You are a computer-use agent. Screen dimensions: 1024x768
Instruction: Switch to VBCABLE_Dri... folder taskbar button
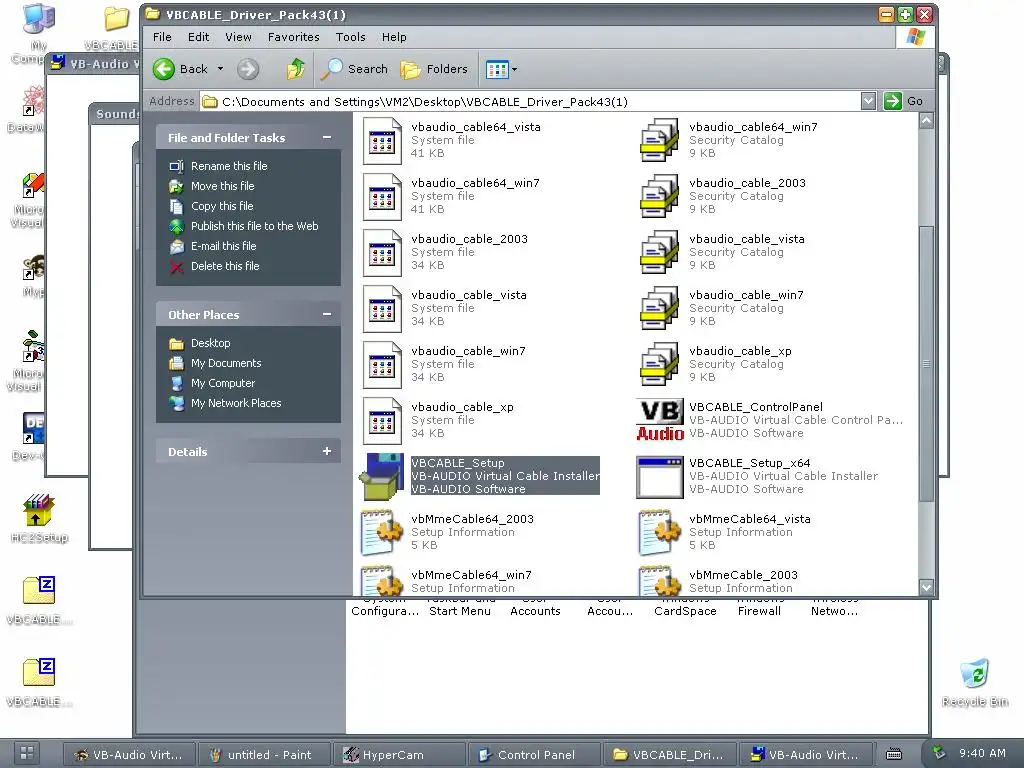tap(669, 755)
